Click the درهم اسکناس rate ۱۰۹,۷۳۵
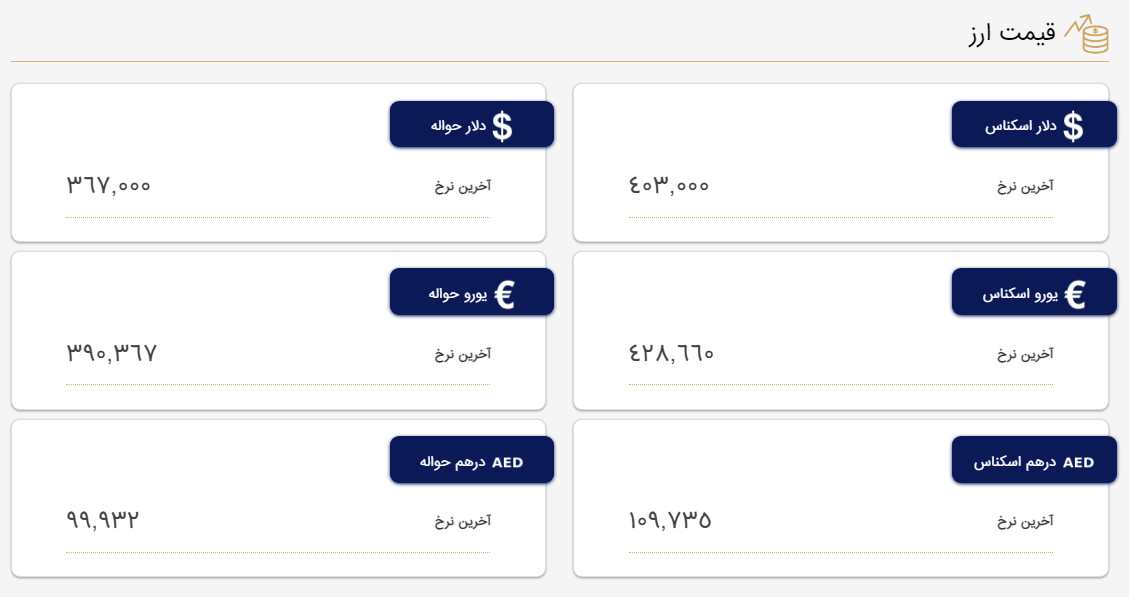The image size is (1129, 597). [x=670, y=520]
